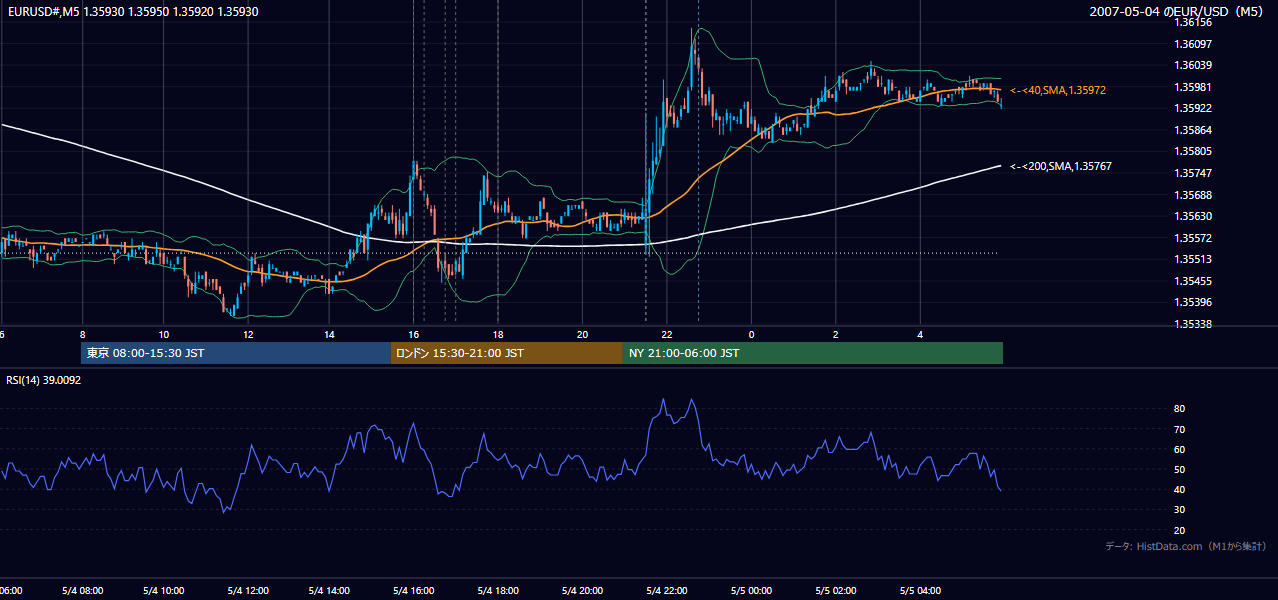Click price axis label 1.35981
Viewport: 1278px width, 600px height.
pos(1193,87)
